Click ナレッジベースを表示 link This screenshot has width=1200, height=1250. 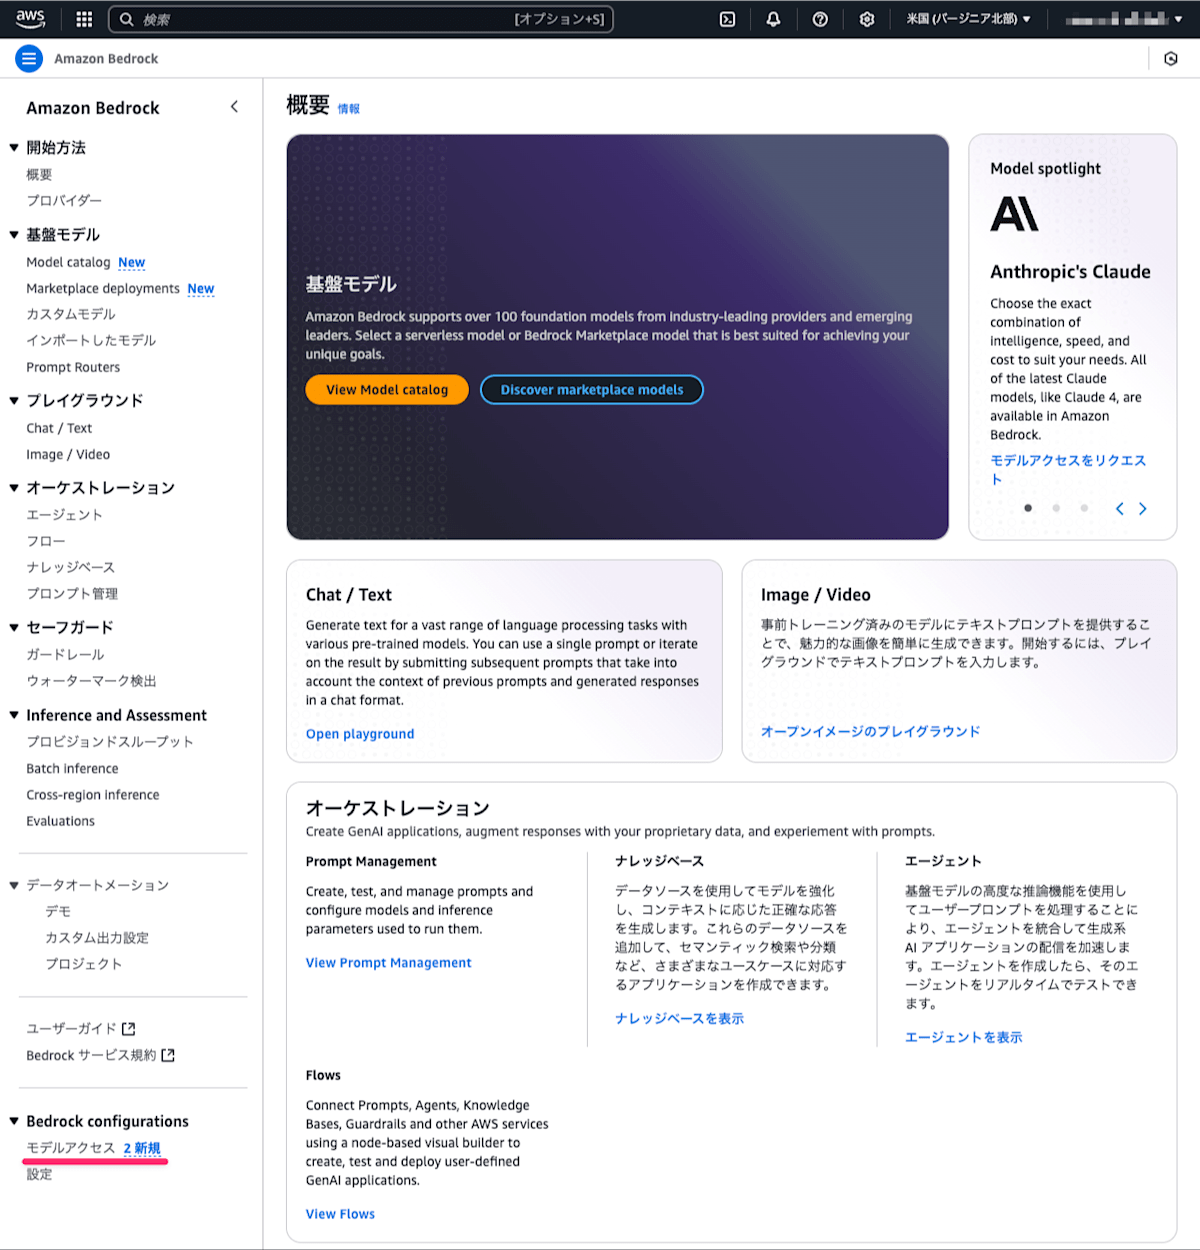pos(679,1019)
